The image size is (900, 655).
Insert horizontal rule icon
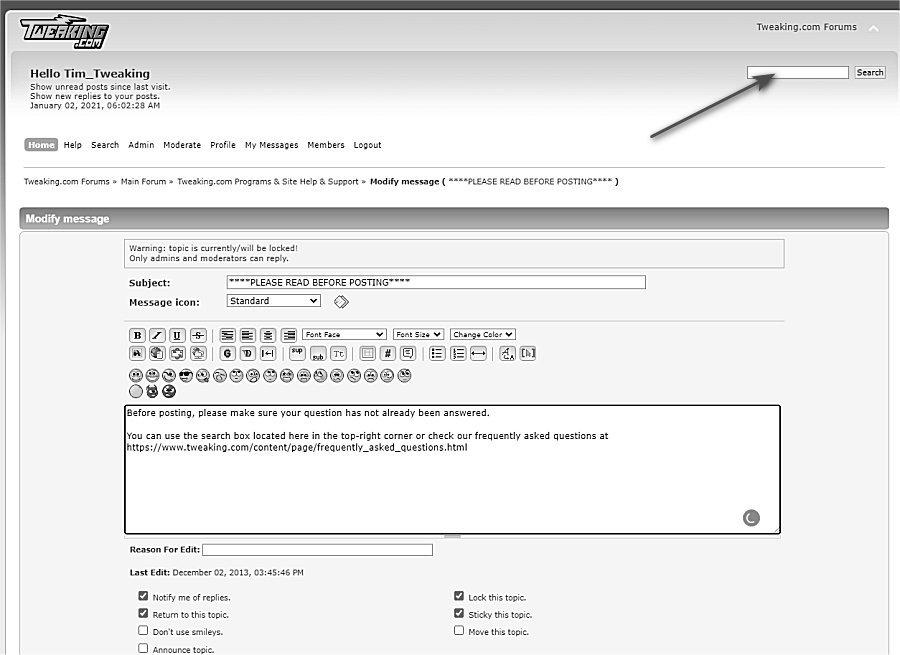click(478, 353)
